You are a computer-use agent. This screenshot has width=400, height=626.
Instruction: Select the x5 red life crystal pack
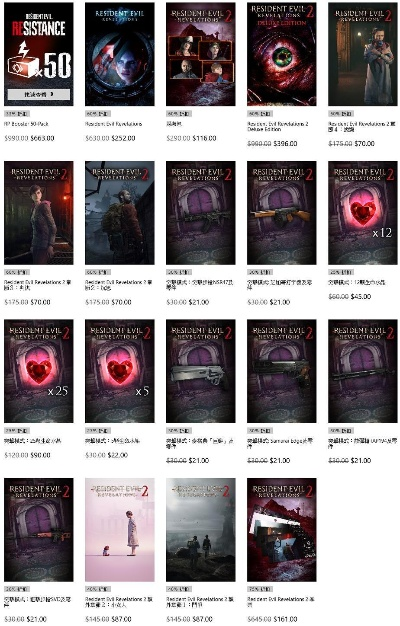point(120,371)
